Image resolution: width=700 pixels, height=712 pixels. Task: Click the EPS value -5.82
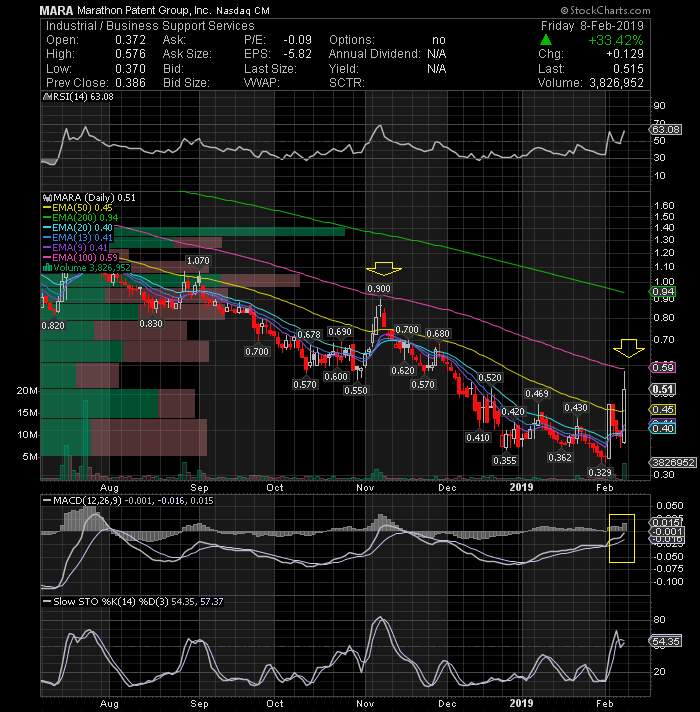(297, 54)
